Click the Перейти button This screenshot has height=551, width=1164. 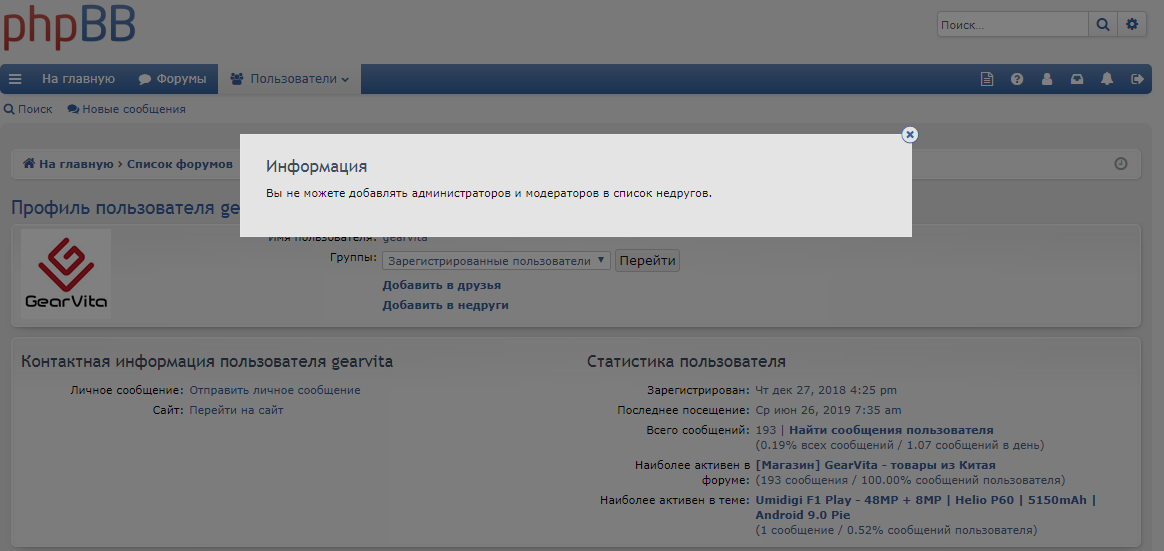[647, 261]
